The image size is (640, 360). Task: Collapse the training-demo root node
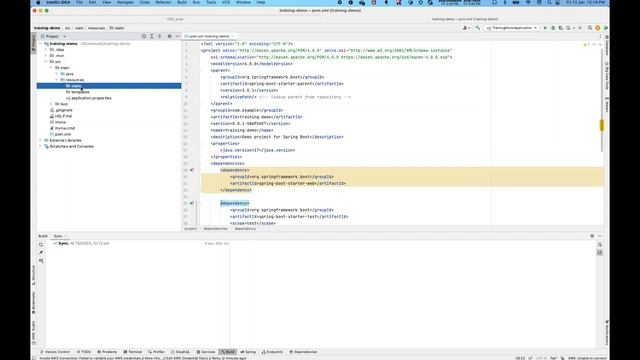coord(40,44)
